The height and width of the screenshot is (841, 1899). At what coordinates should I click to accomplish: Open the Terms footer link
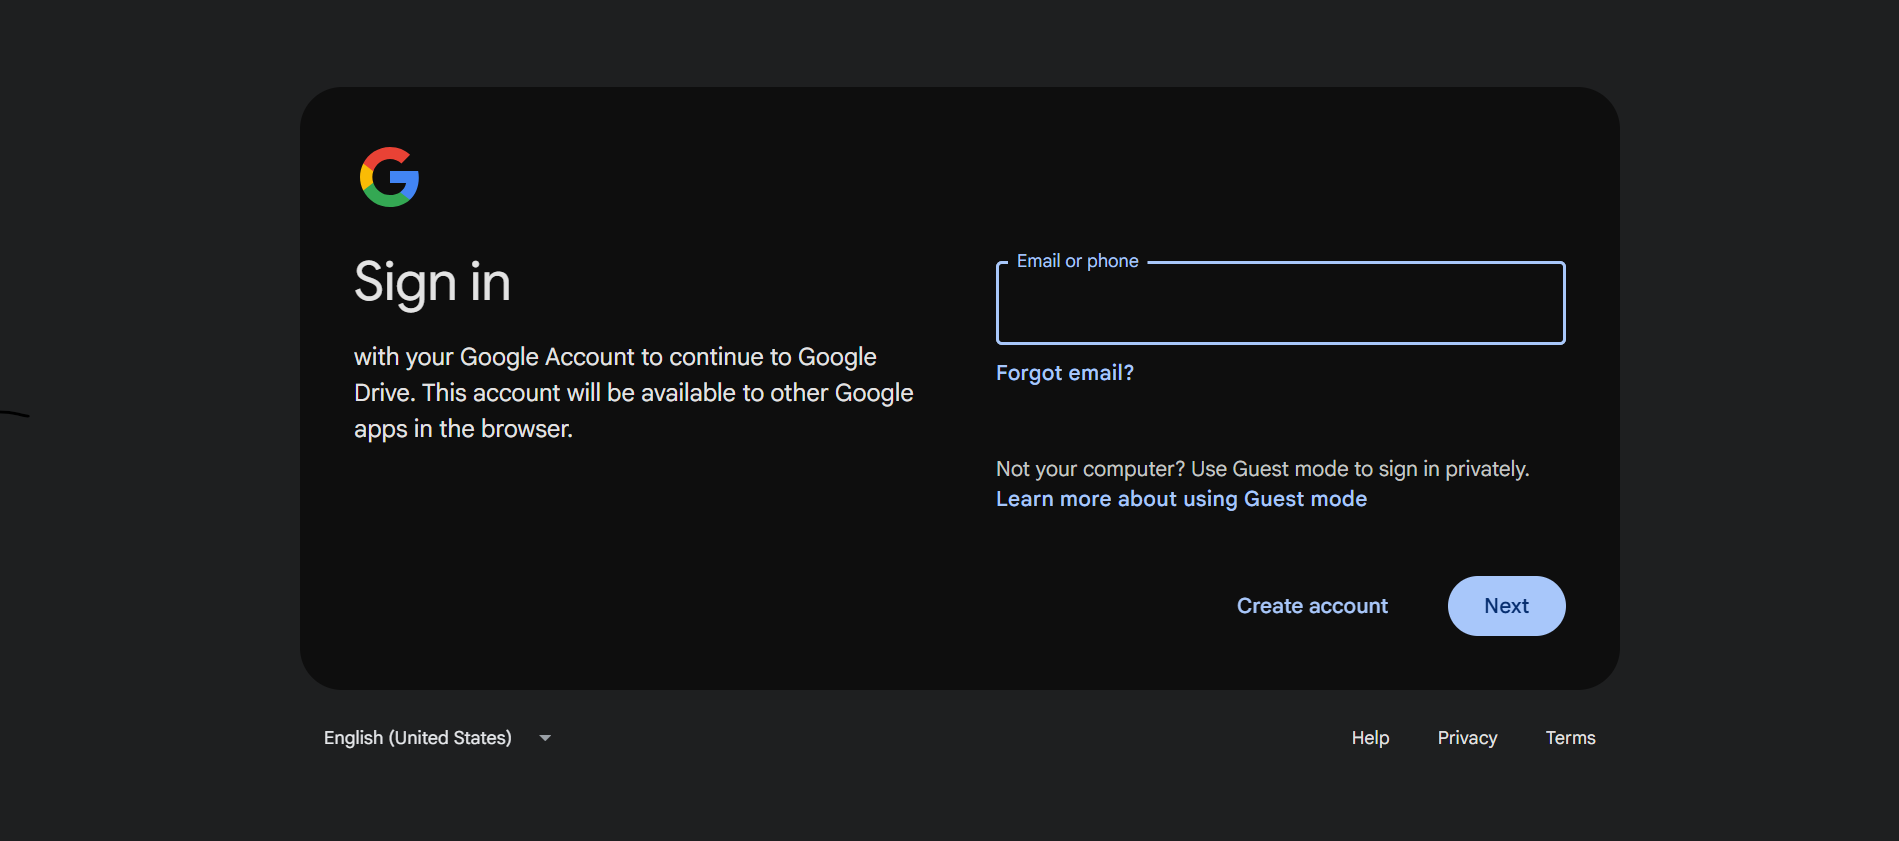click(x=1570, y=738)
